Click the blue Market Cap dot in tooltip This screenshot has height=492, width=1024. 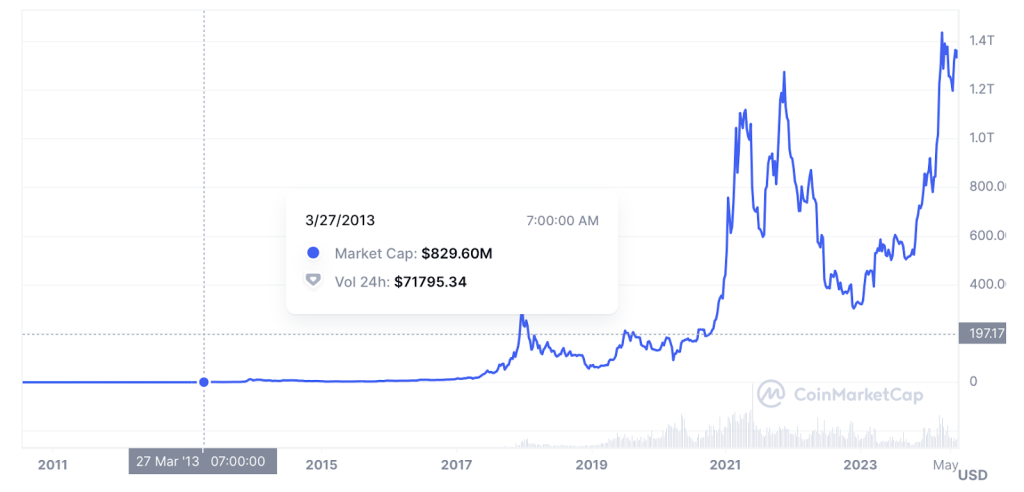coord(313,253)
